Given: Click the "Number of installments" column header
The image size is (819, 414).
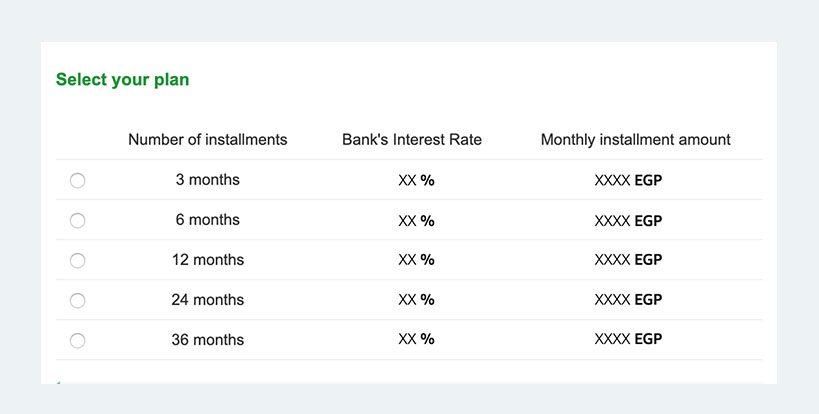Looking at the screenshot, I should (208, 139).
